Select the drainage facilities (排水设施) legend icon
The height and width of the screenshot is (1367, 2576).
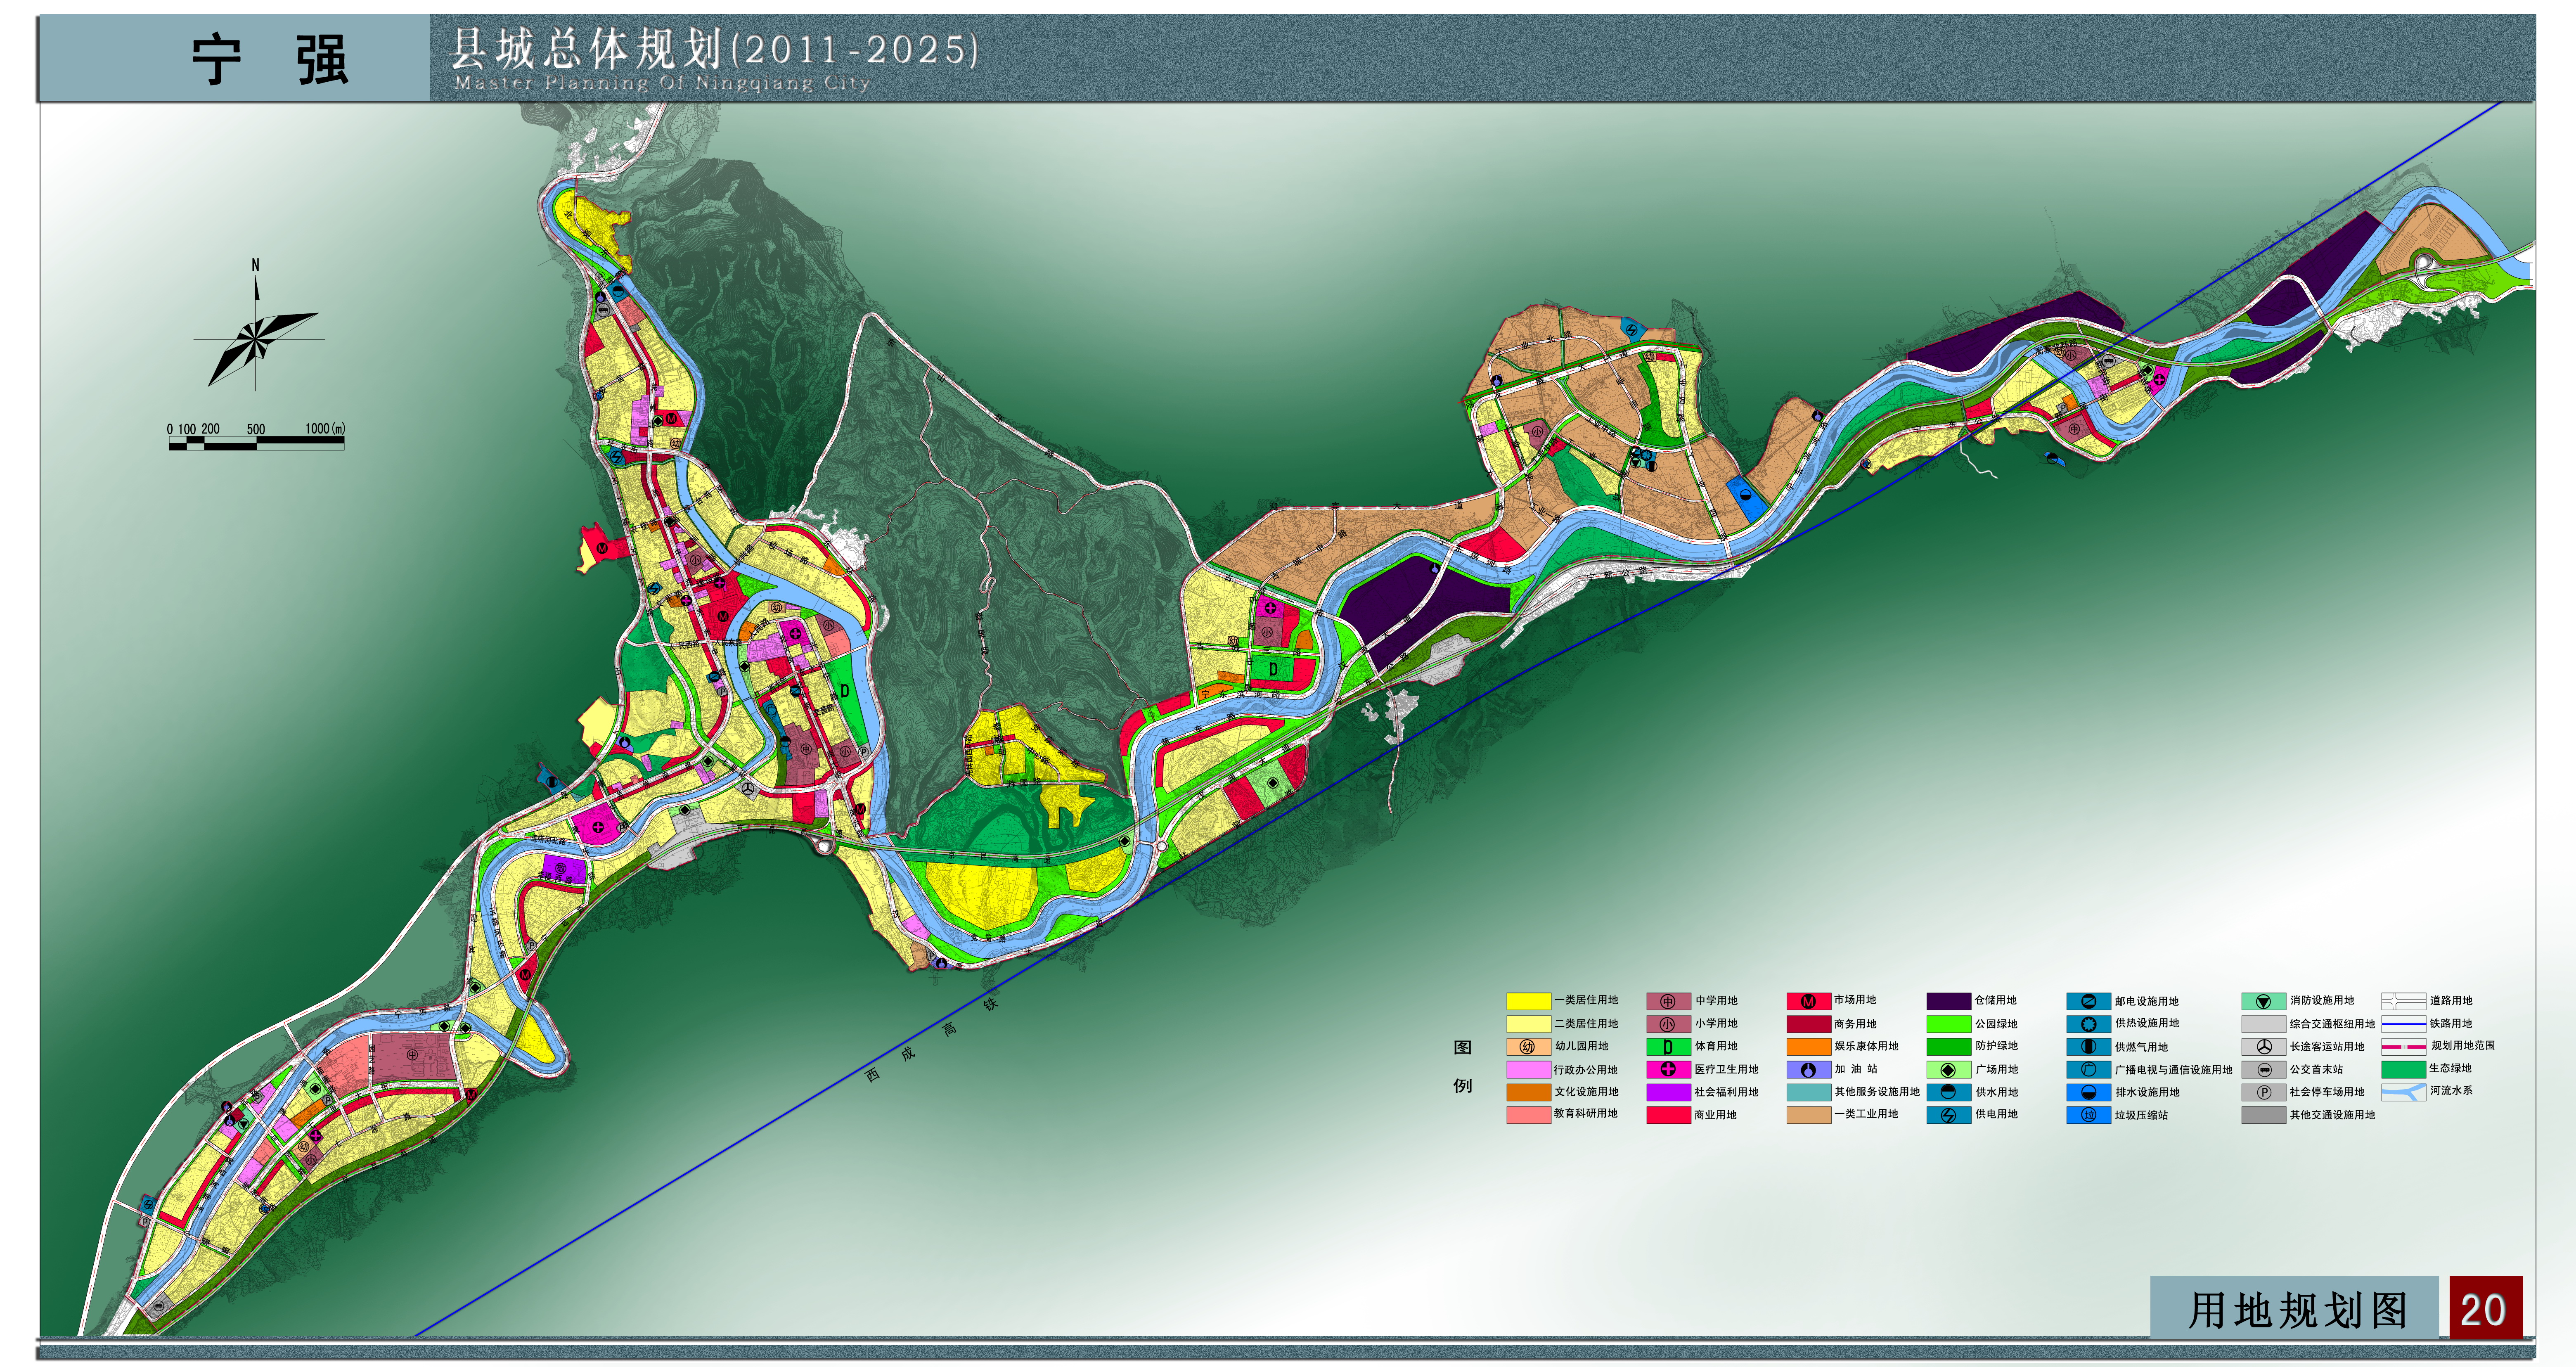point(2088,1092)
